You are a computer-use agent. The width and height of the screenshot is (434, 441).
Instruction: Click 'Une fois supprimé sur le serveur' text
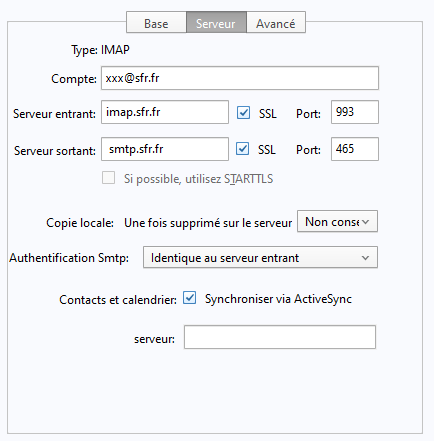click(208, 223)
